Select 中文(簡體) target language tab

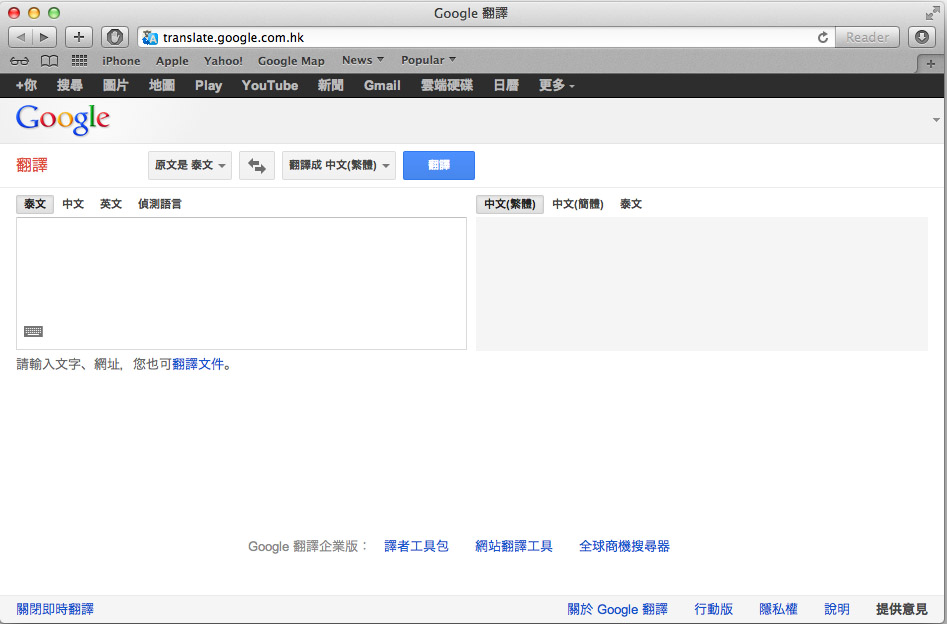(x=578, y=204)
